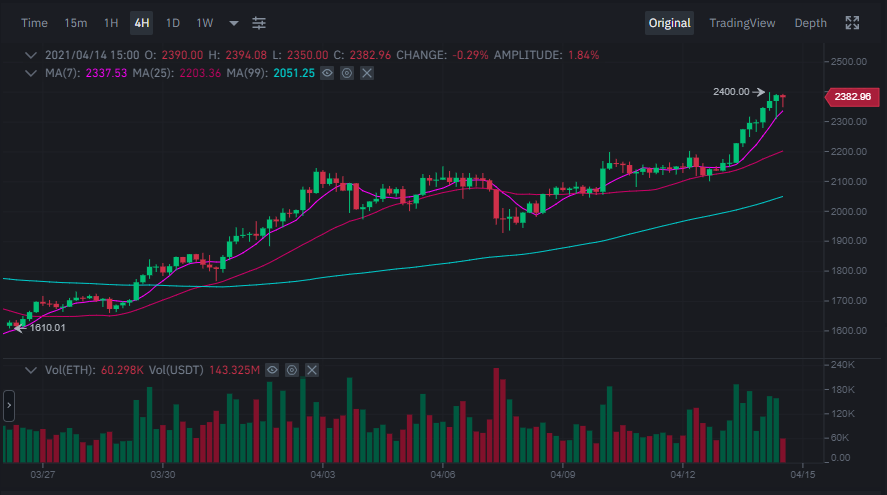887x495 pixels.
Task: Click the red 2382.96 current price tag
Action: tap(851, 97)
